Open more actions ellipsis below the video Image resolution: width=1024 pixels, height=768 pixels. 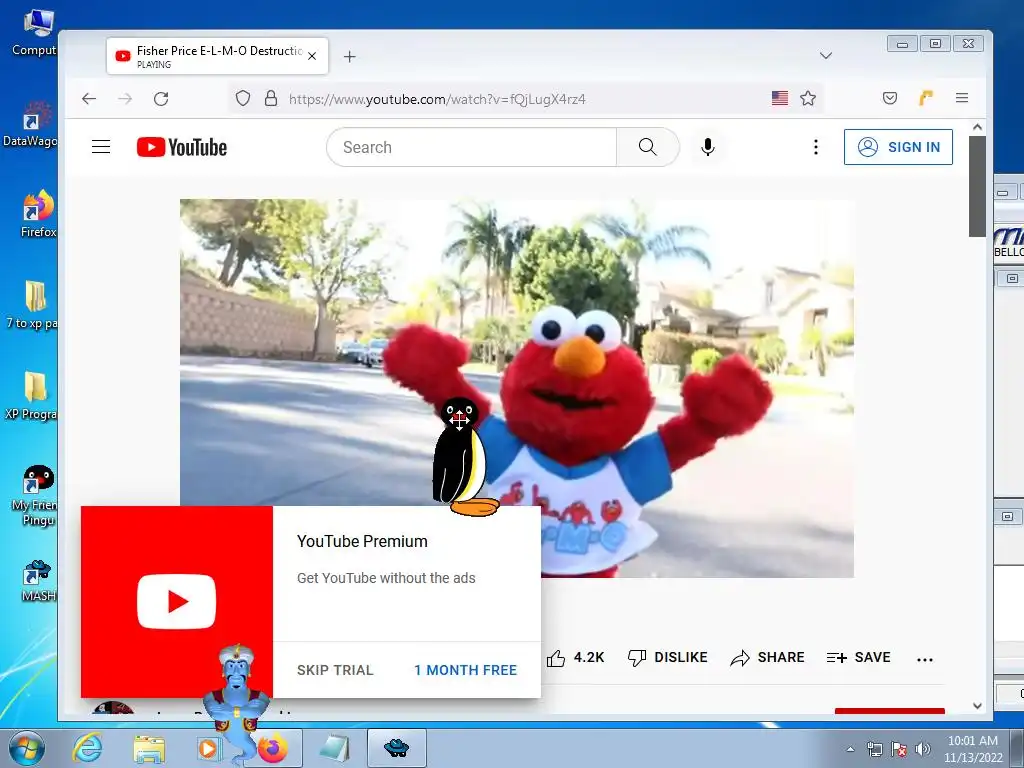(925, 660)
